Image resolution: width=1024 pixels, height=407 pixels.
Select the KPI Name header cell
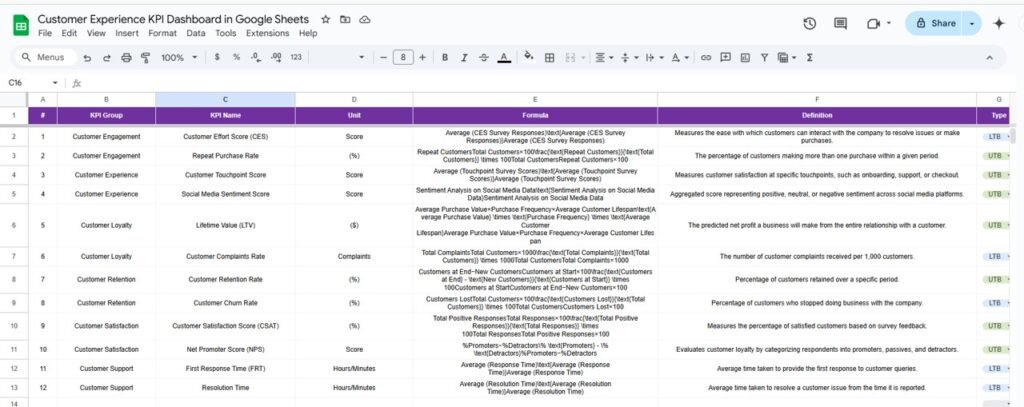225,116
